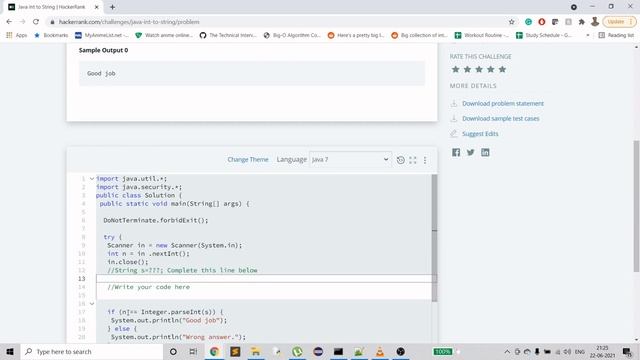Open a new browser tab

(x=112, y=7)
